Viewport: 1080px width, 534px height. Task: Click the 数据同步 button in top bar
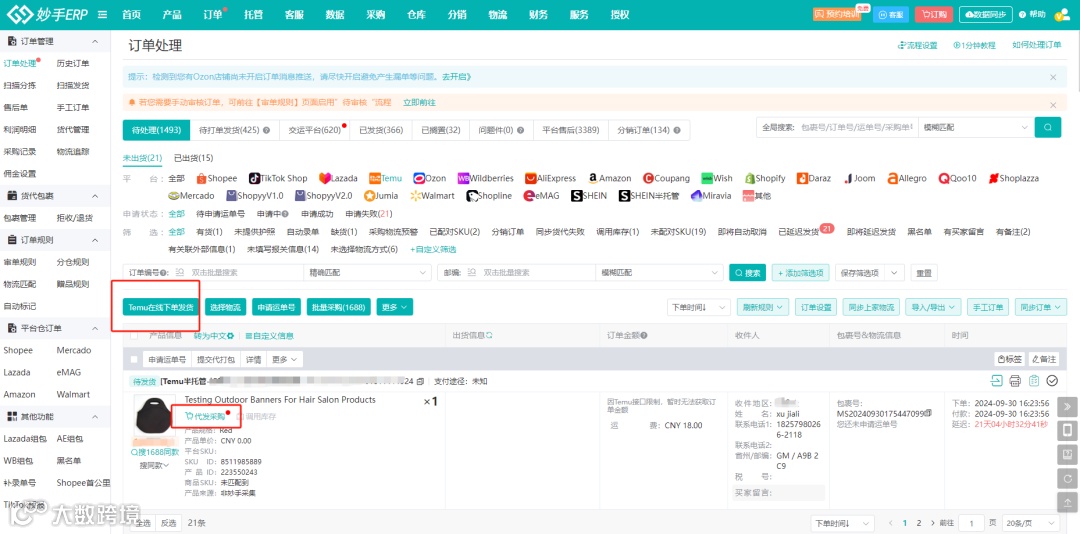987,14
